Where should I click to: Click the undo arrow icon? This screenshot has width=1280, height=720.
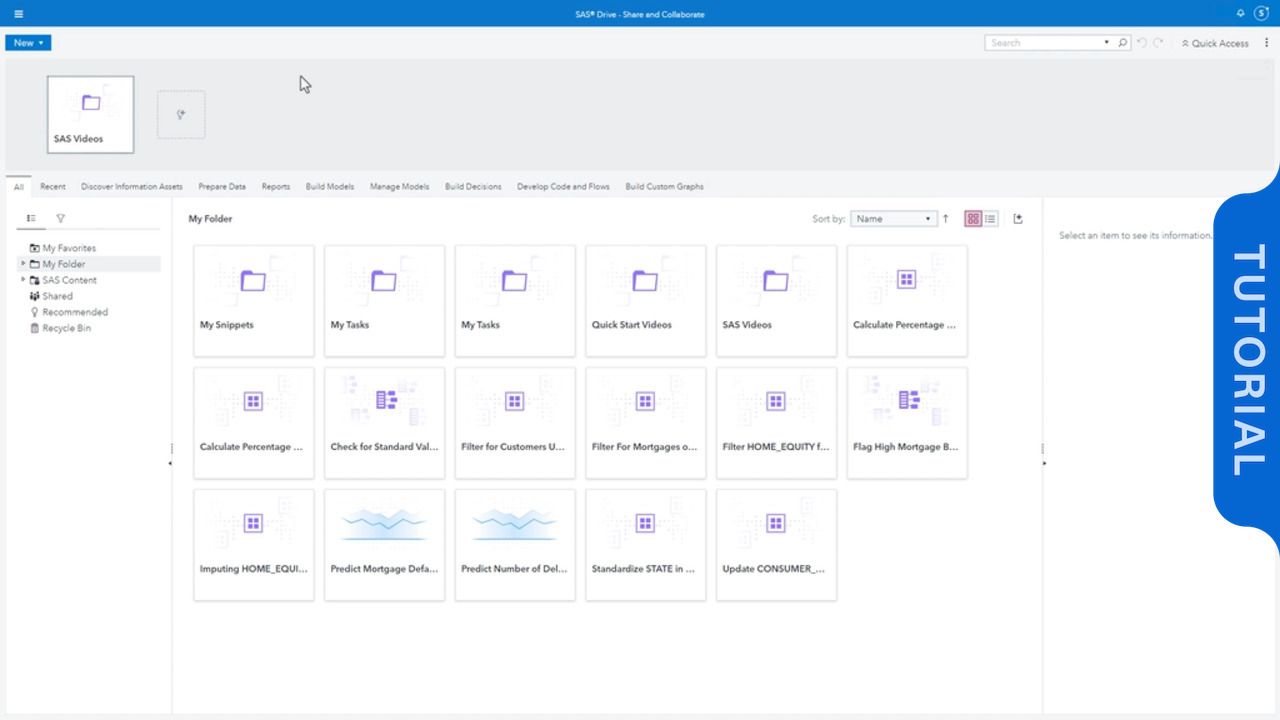1141,42
